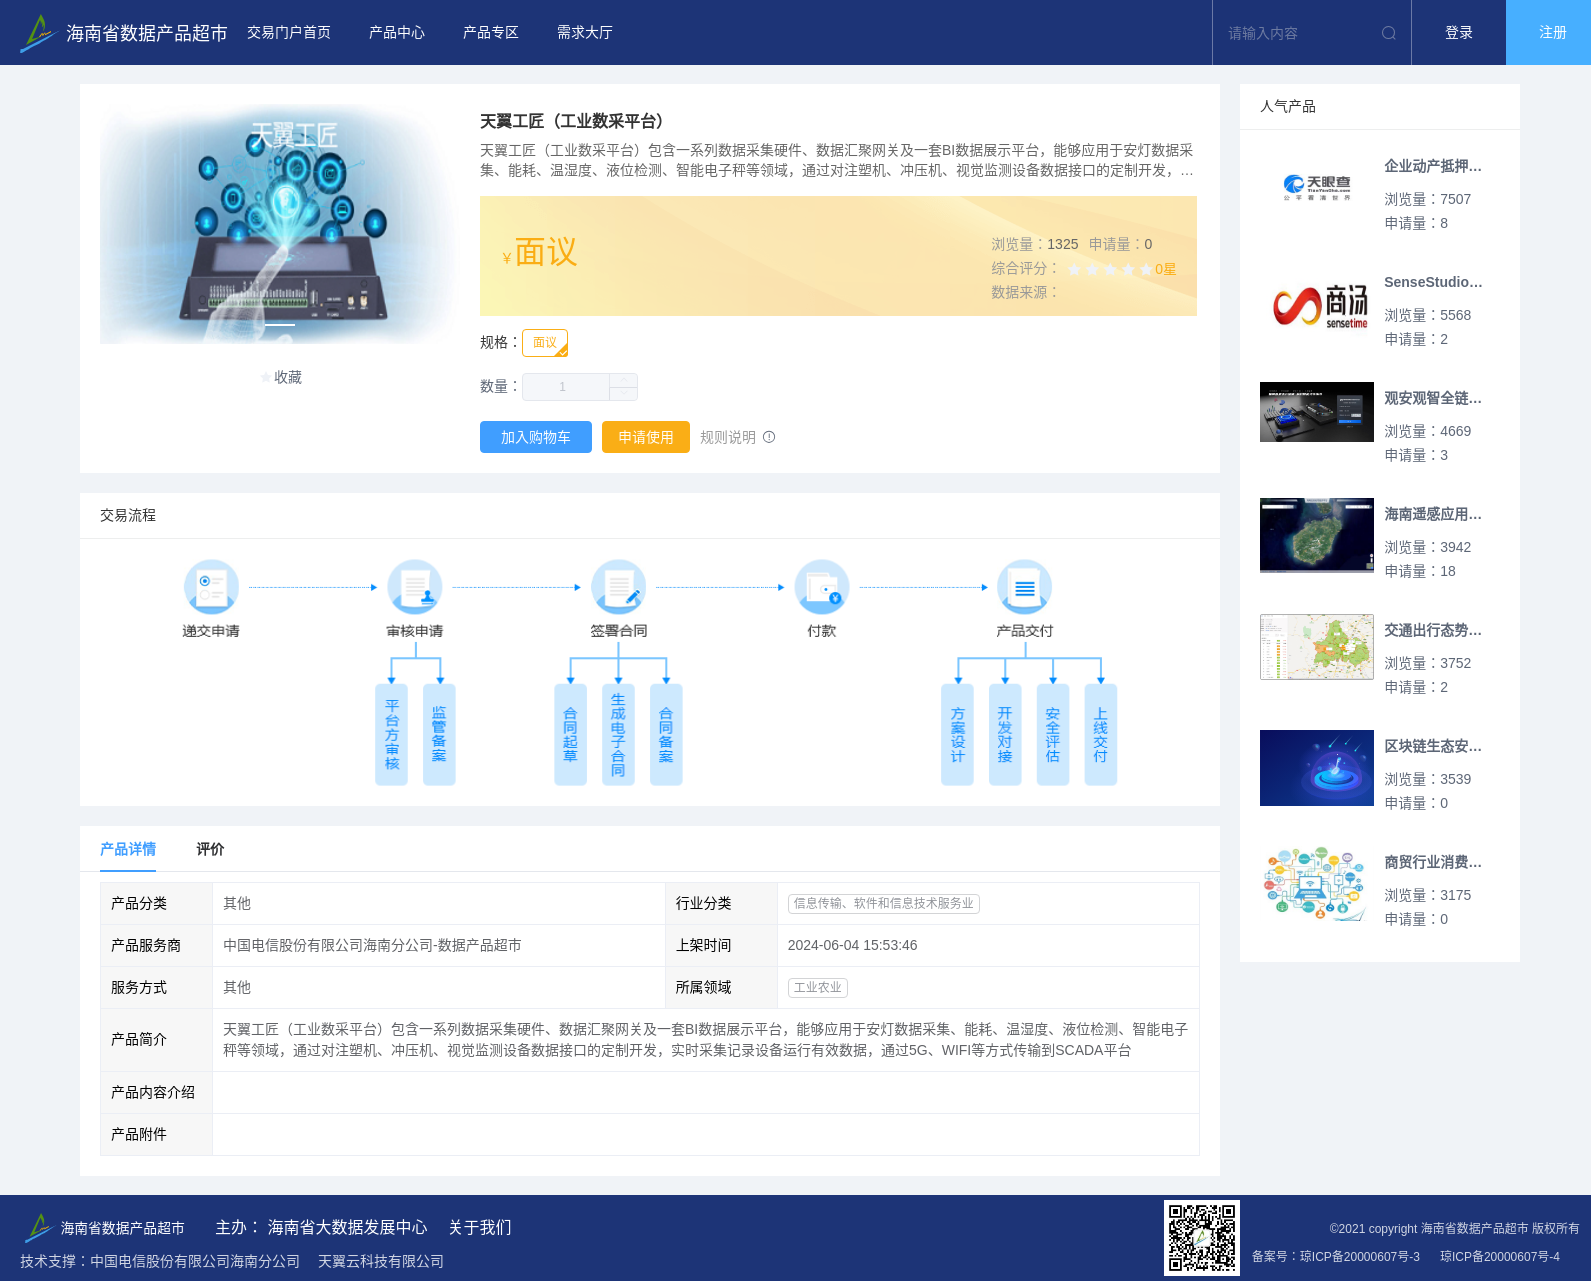Click the 签署合同 step icon
This screenshot has height=1281, width=1591.
tap(618, 587)
